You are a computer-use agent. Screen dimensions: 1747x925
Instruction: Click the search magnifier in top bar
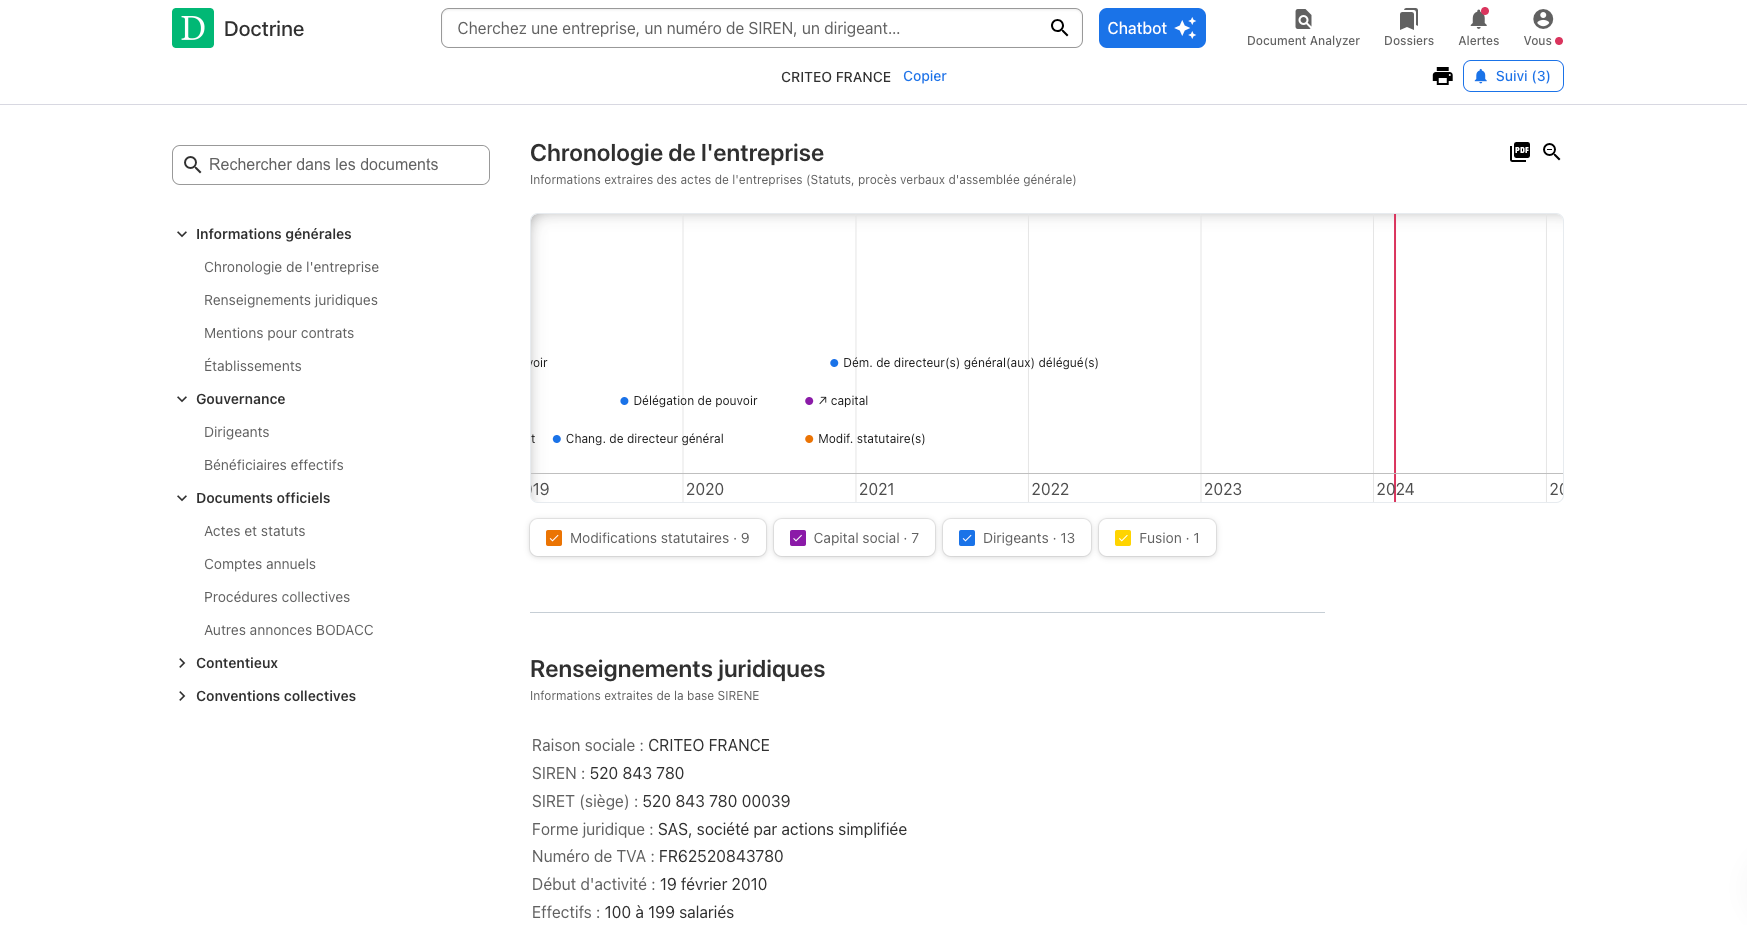pyautogui.click(x=1059, y=28)
